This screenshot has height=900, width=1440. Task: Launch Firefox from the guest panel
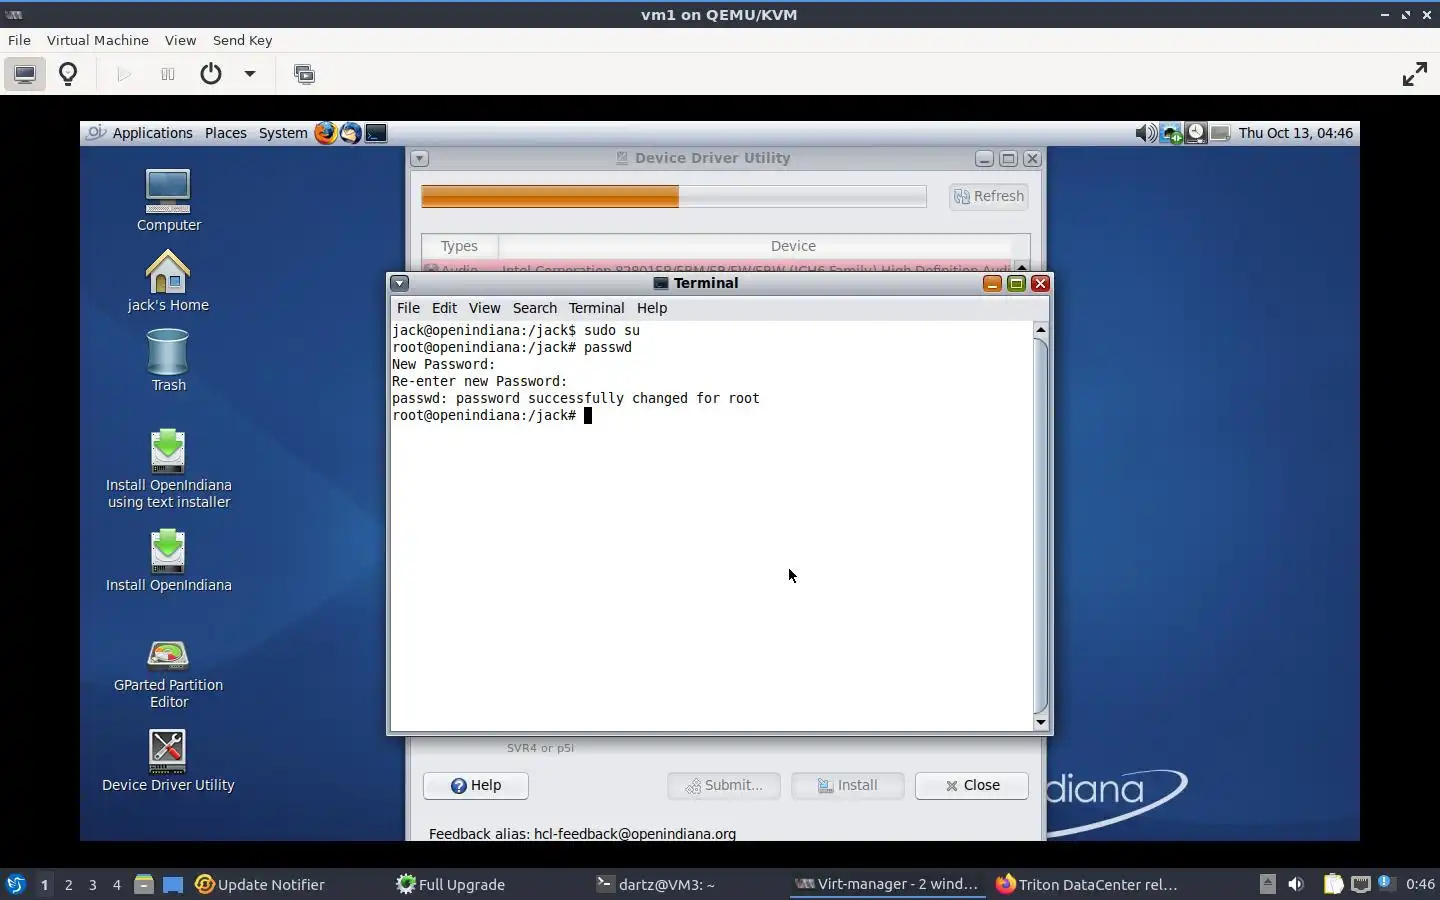click(x=325, y=133)
